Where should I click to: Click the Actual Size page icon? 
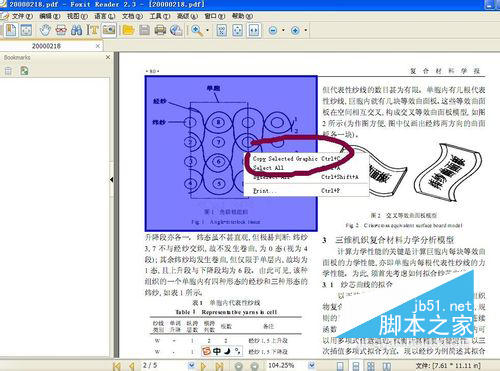(221, 30)
